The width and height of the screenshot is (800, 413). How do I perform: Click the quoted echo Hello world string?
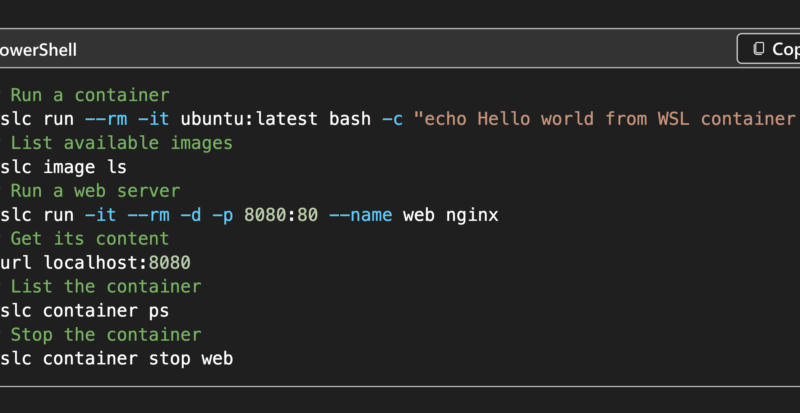(607, 119)
